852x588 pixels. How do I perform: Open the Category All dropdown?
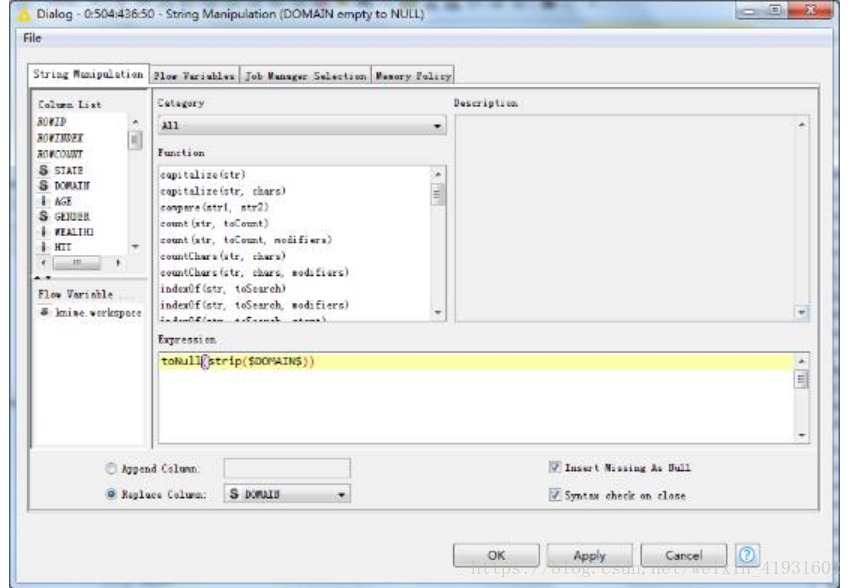tap(302, 126)
